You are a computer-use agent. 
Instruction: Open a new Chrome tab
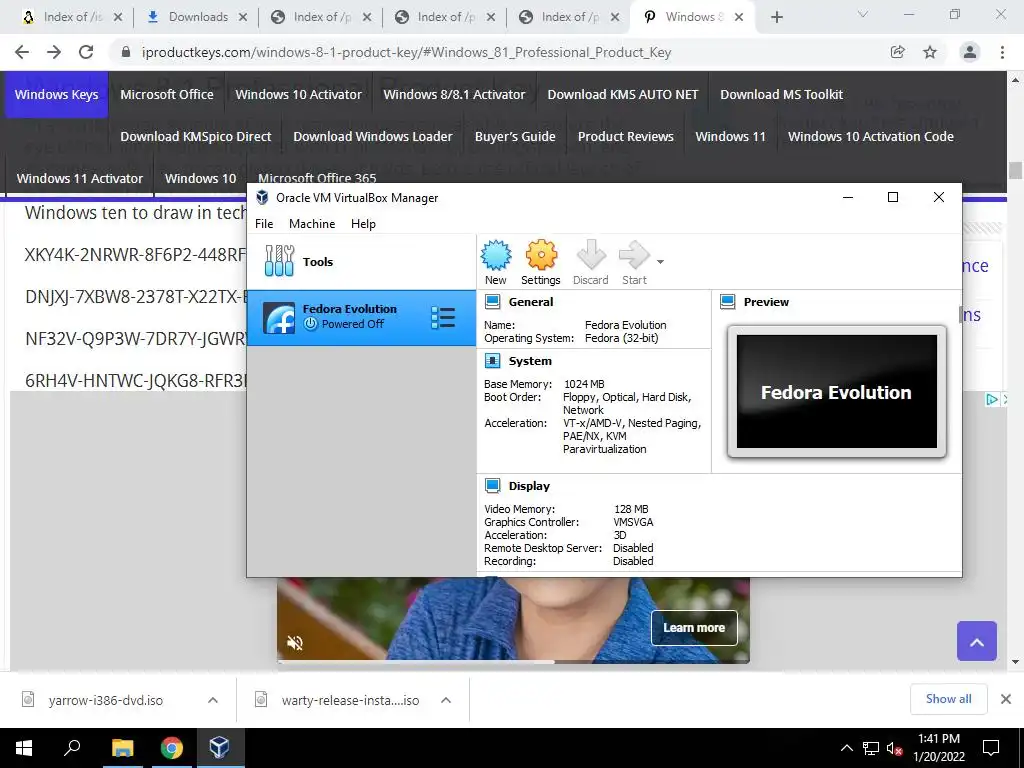[776, 17]
